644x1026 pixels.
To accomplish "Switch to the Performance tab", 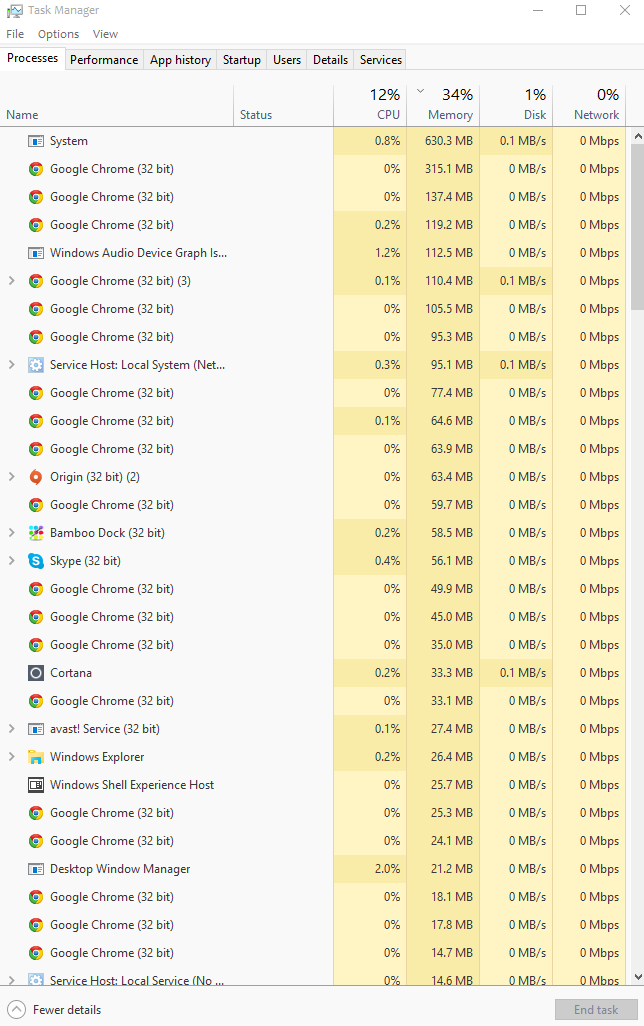I will point(104,60).
